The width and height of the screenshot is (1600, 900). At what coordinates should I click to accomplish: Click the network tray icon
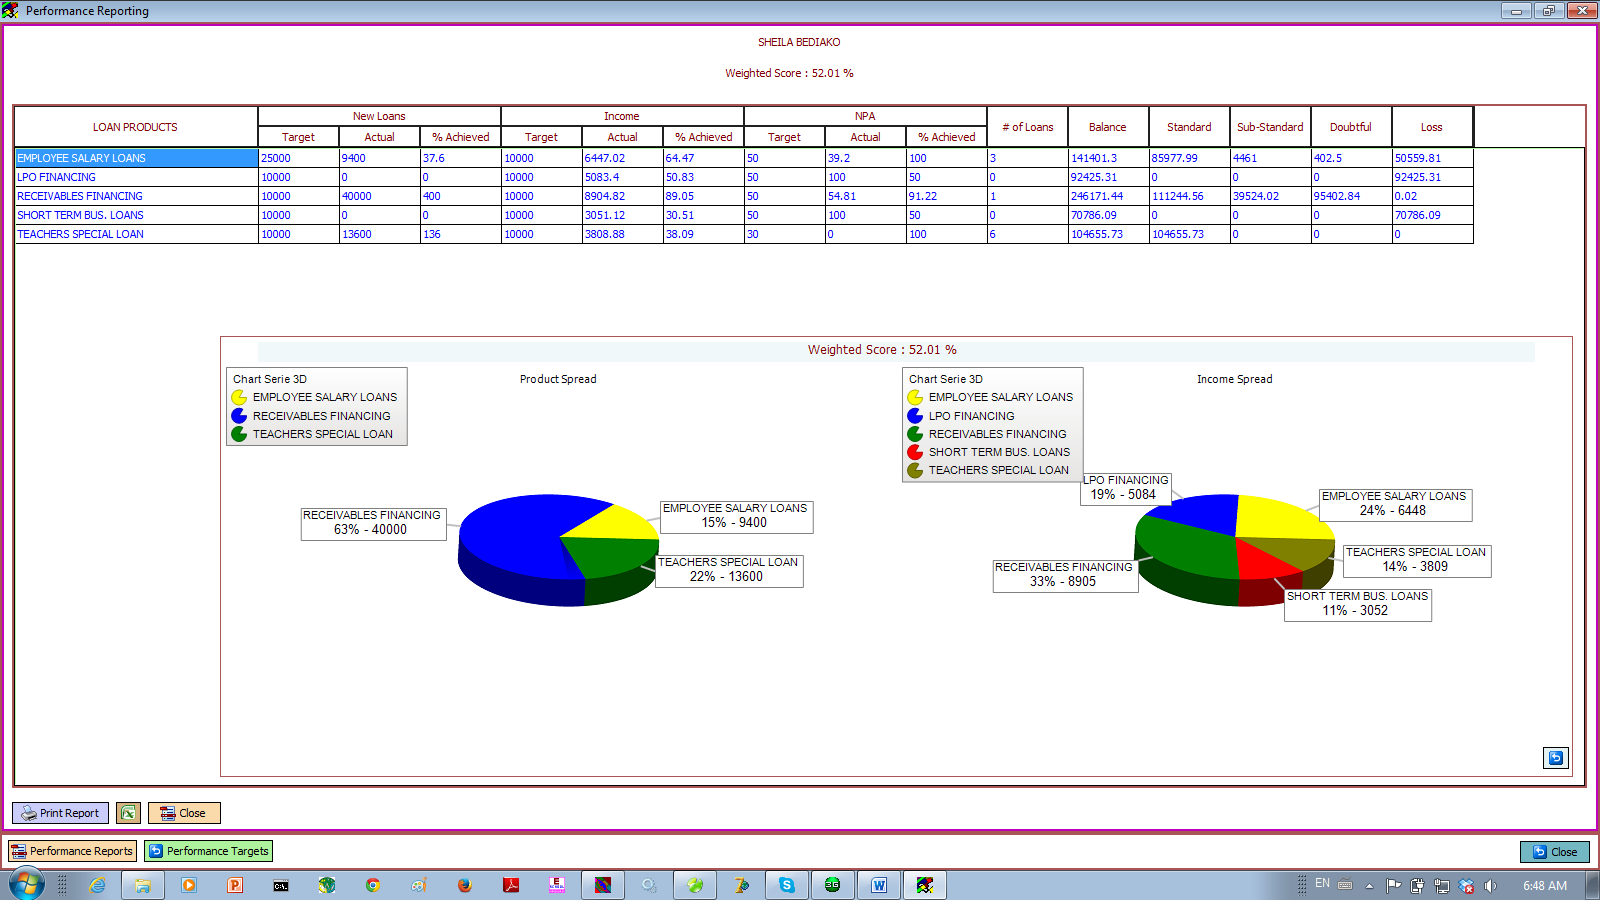[x=1442, y=885]
